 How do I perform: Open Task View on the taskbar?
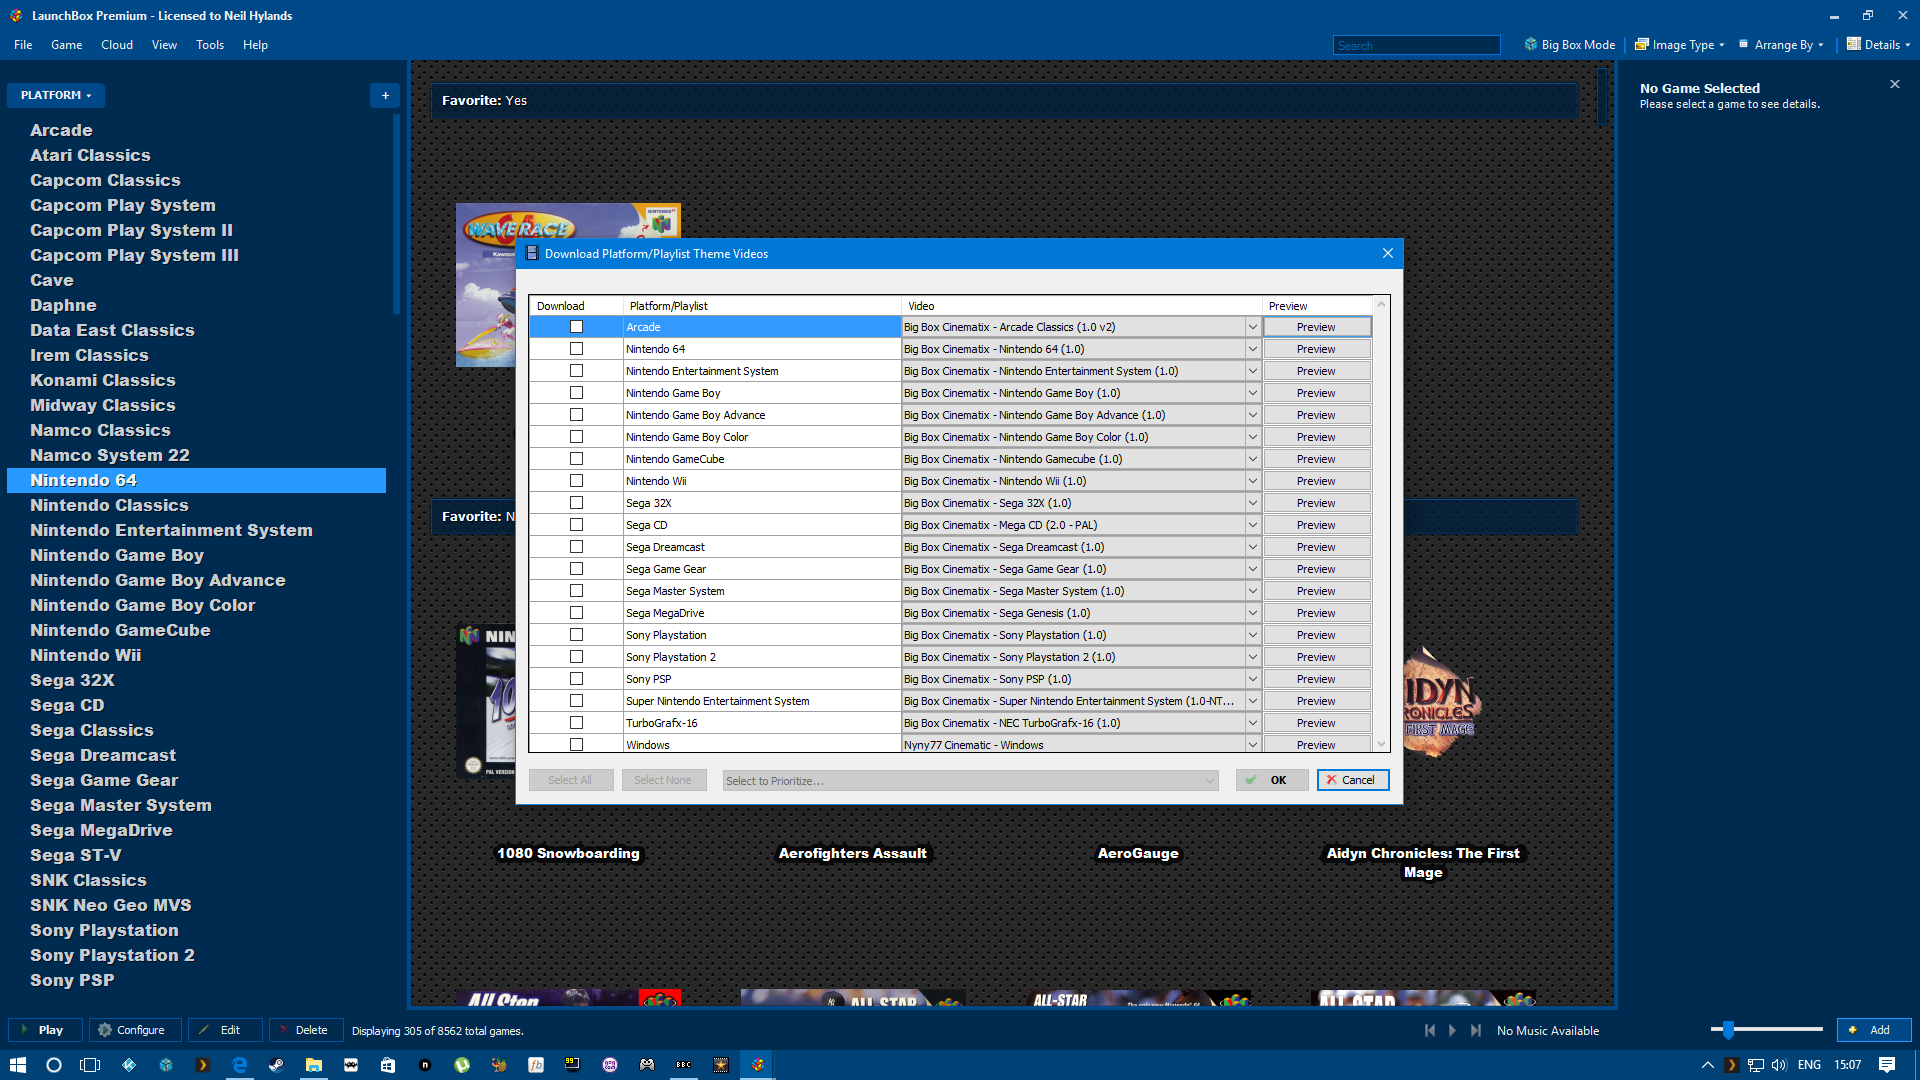(90, 1065)
